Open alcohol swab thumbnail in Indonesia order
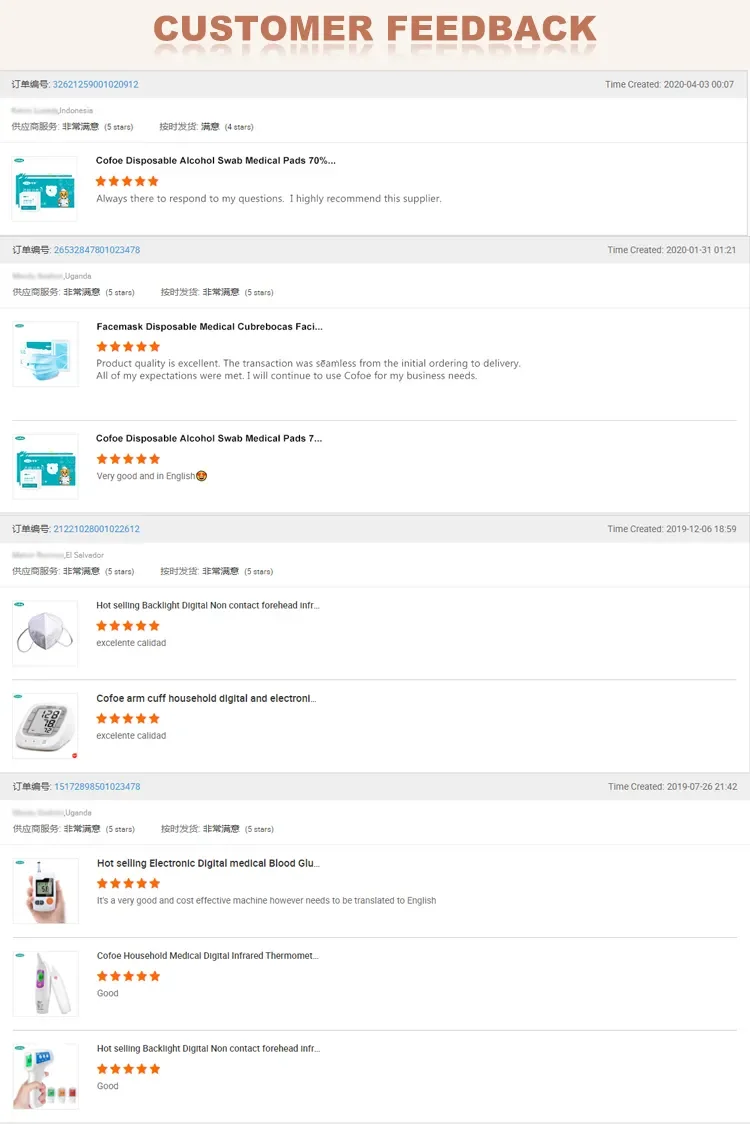 45,188
